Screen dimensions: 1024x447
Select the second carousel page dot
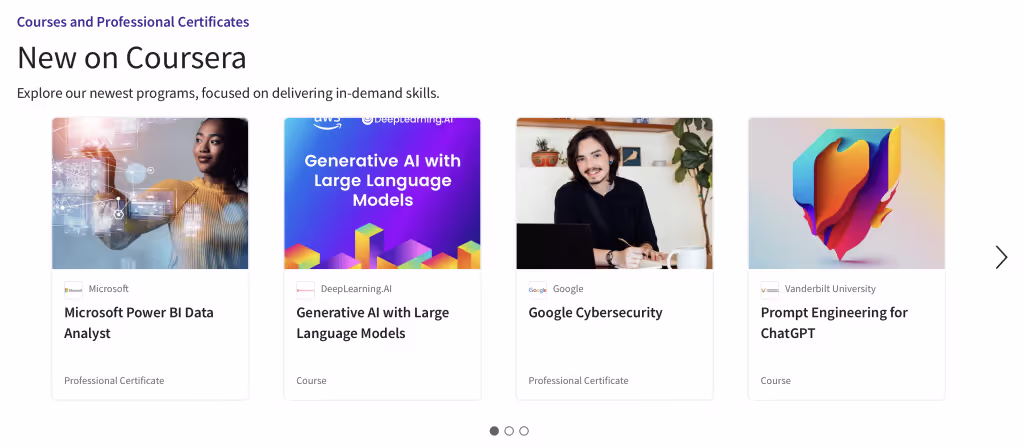tap(509, 431)
